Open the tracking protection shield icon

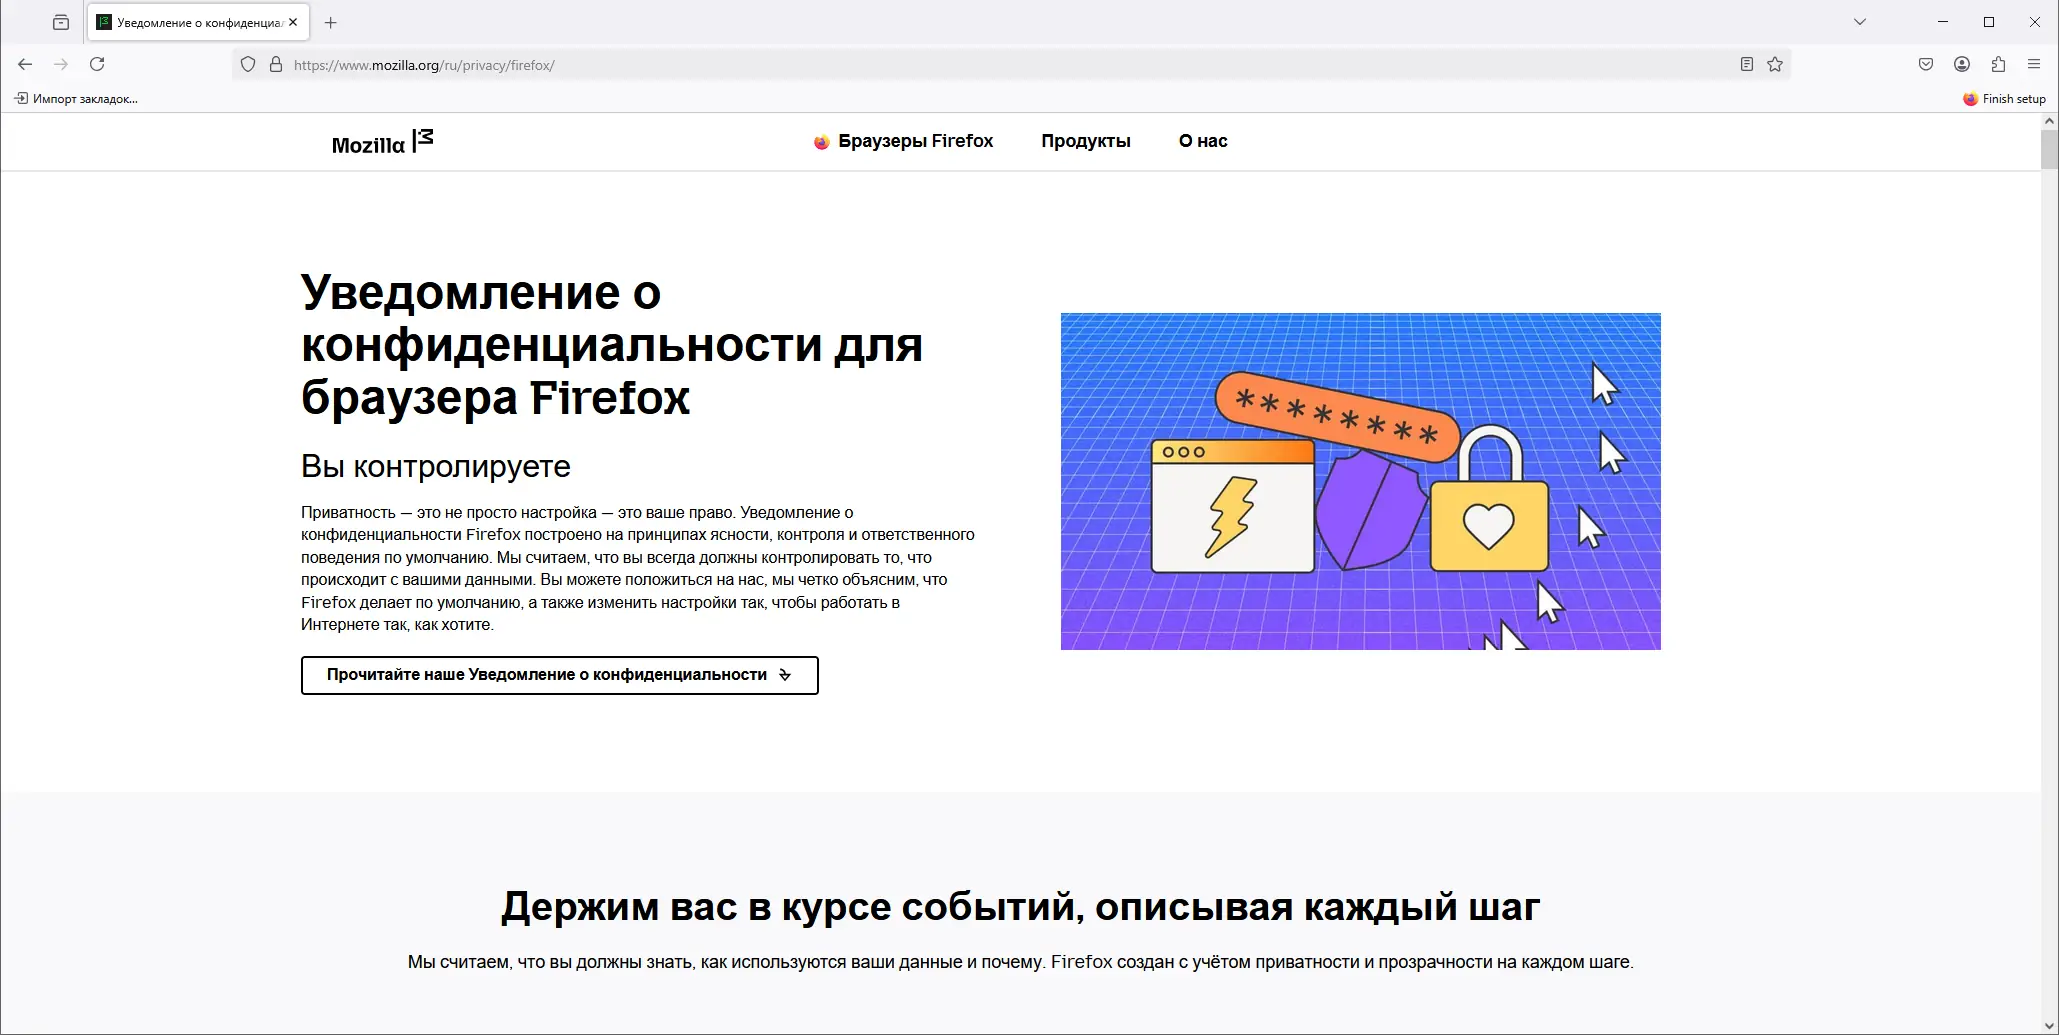pos(248,65)
